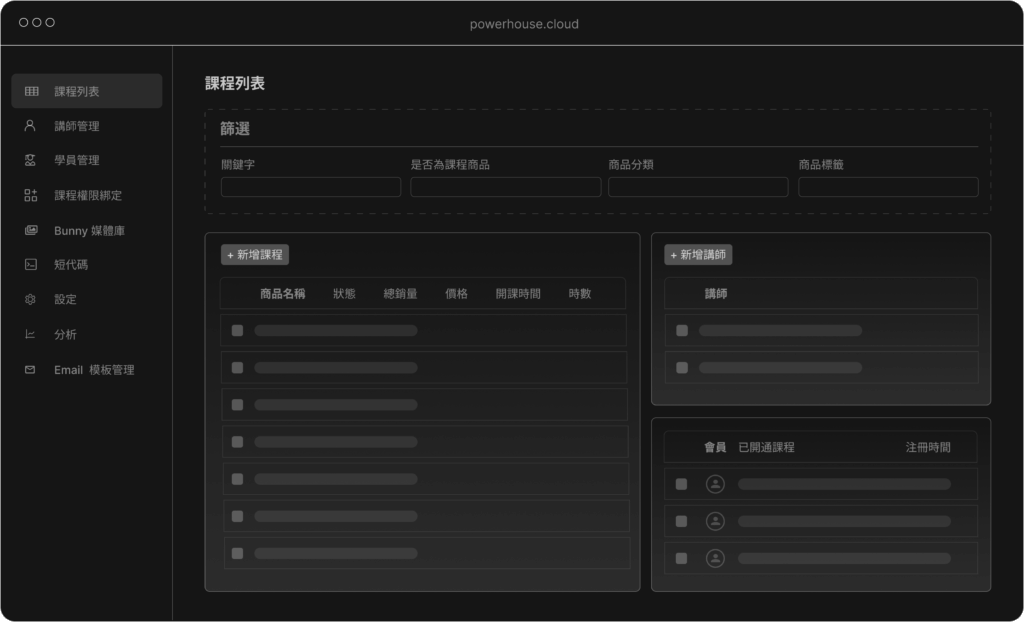Tick the first instructor row checkbox

[682, 330]
